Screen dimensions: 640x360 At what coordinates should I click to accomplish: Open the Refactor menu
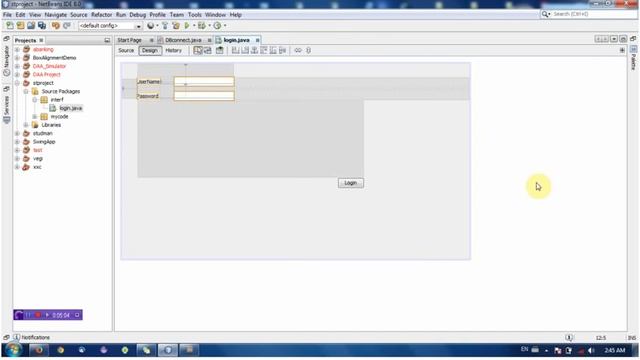pyautogui.click(x=101, y=15)
